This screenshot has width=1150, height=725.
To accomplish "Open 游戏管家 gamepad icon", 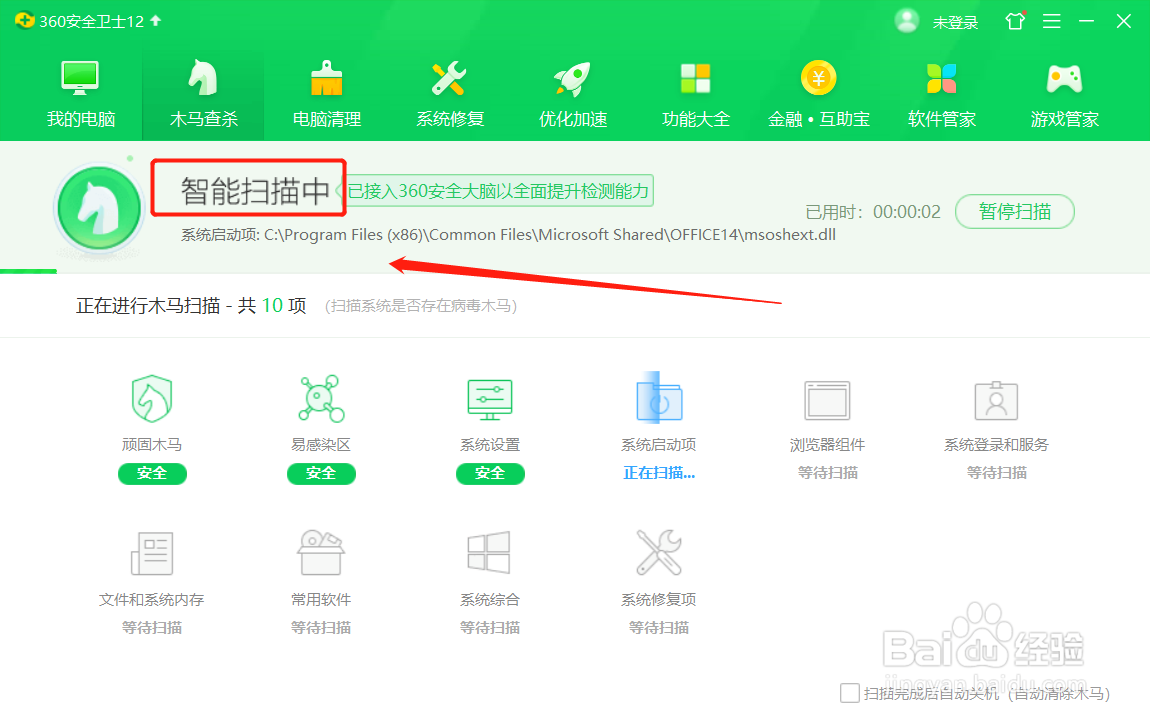I will point(1064,78).
